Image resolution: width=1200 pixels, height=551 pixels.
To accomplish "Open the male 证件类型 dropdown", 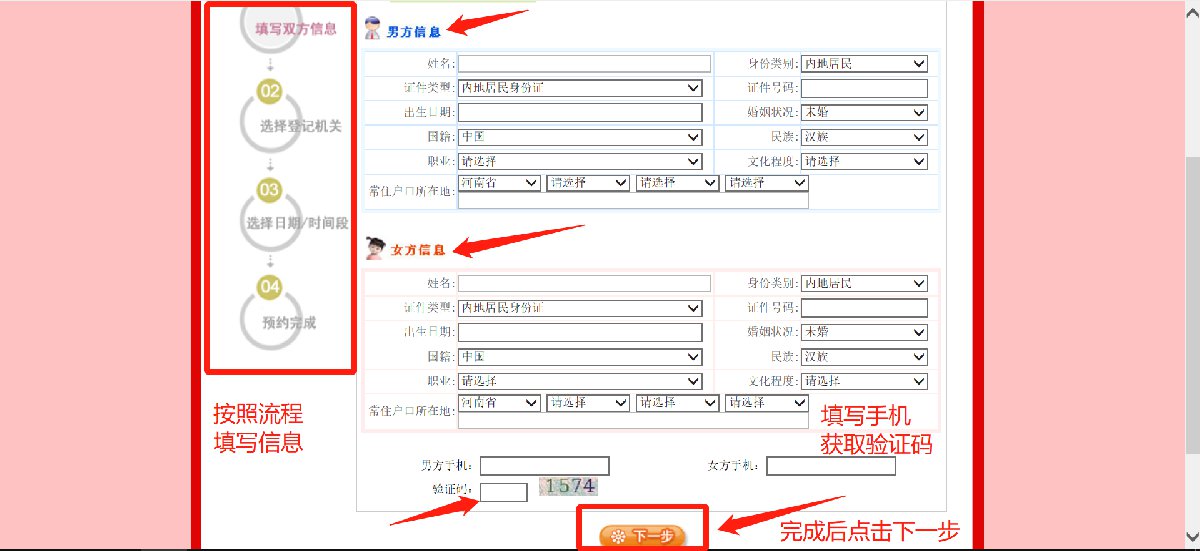I will click(x=580, y=88).
